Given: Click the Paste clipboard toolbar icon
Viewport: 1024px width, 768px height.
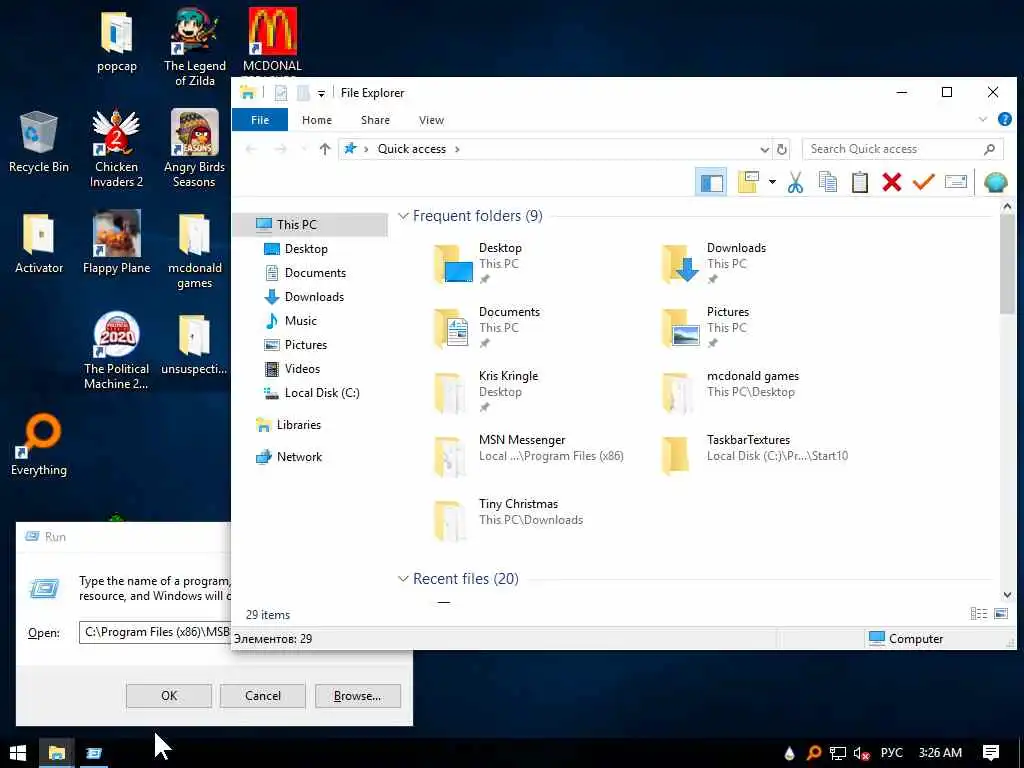Looking at the screenshot, I should (859, 182).
